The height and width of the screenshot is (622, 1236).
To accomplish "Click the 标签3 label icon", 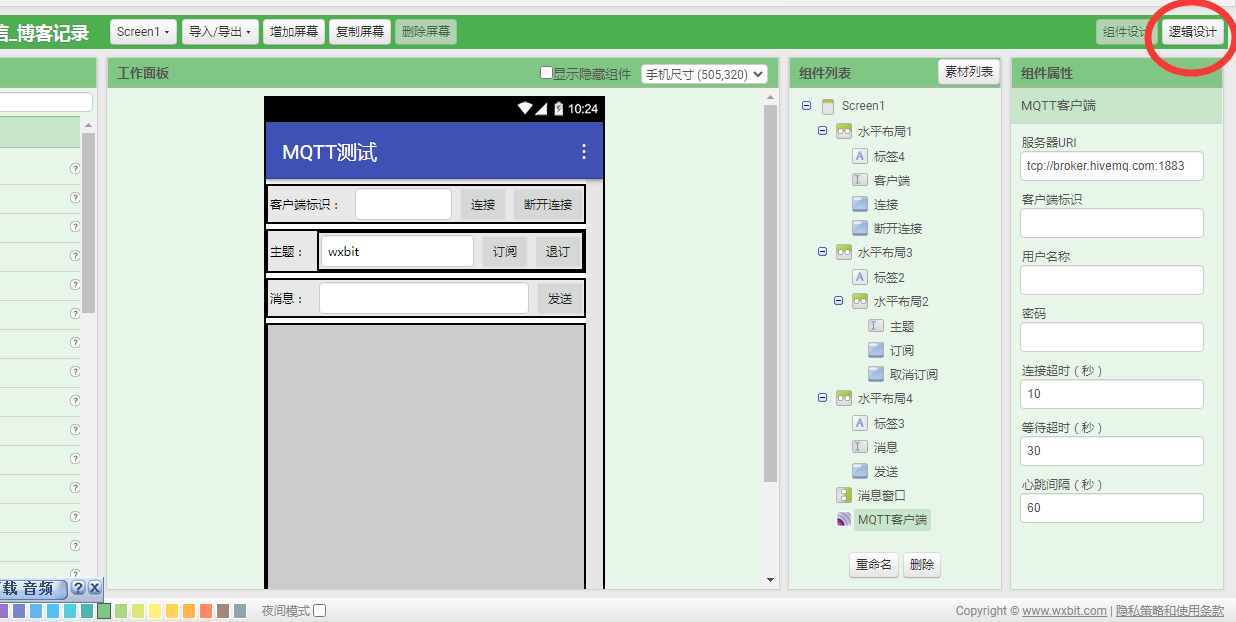I will tap(860, 423).
